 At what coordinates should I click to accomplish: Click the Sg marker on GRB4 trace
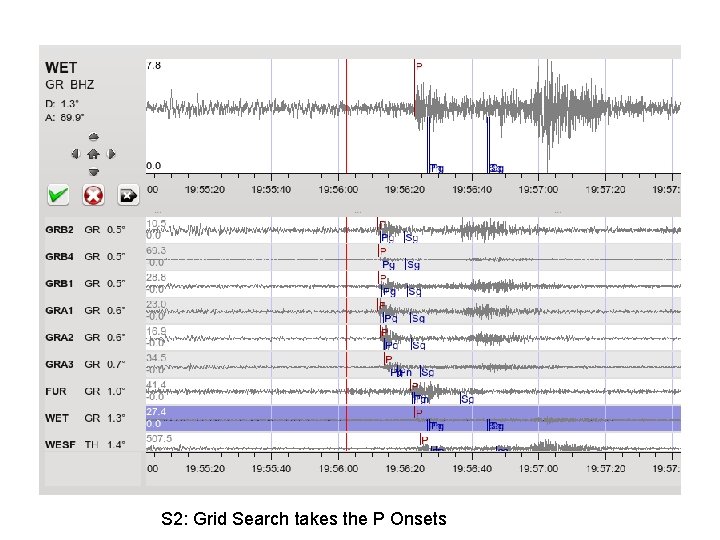[x=413, y=264]
